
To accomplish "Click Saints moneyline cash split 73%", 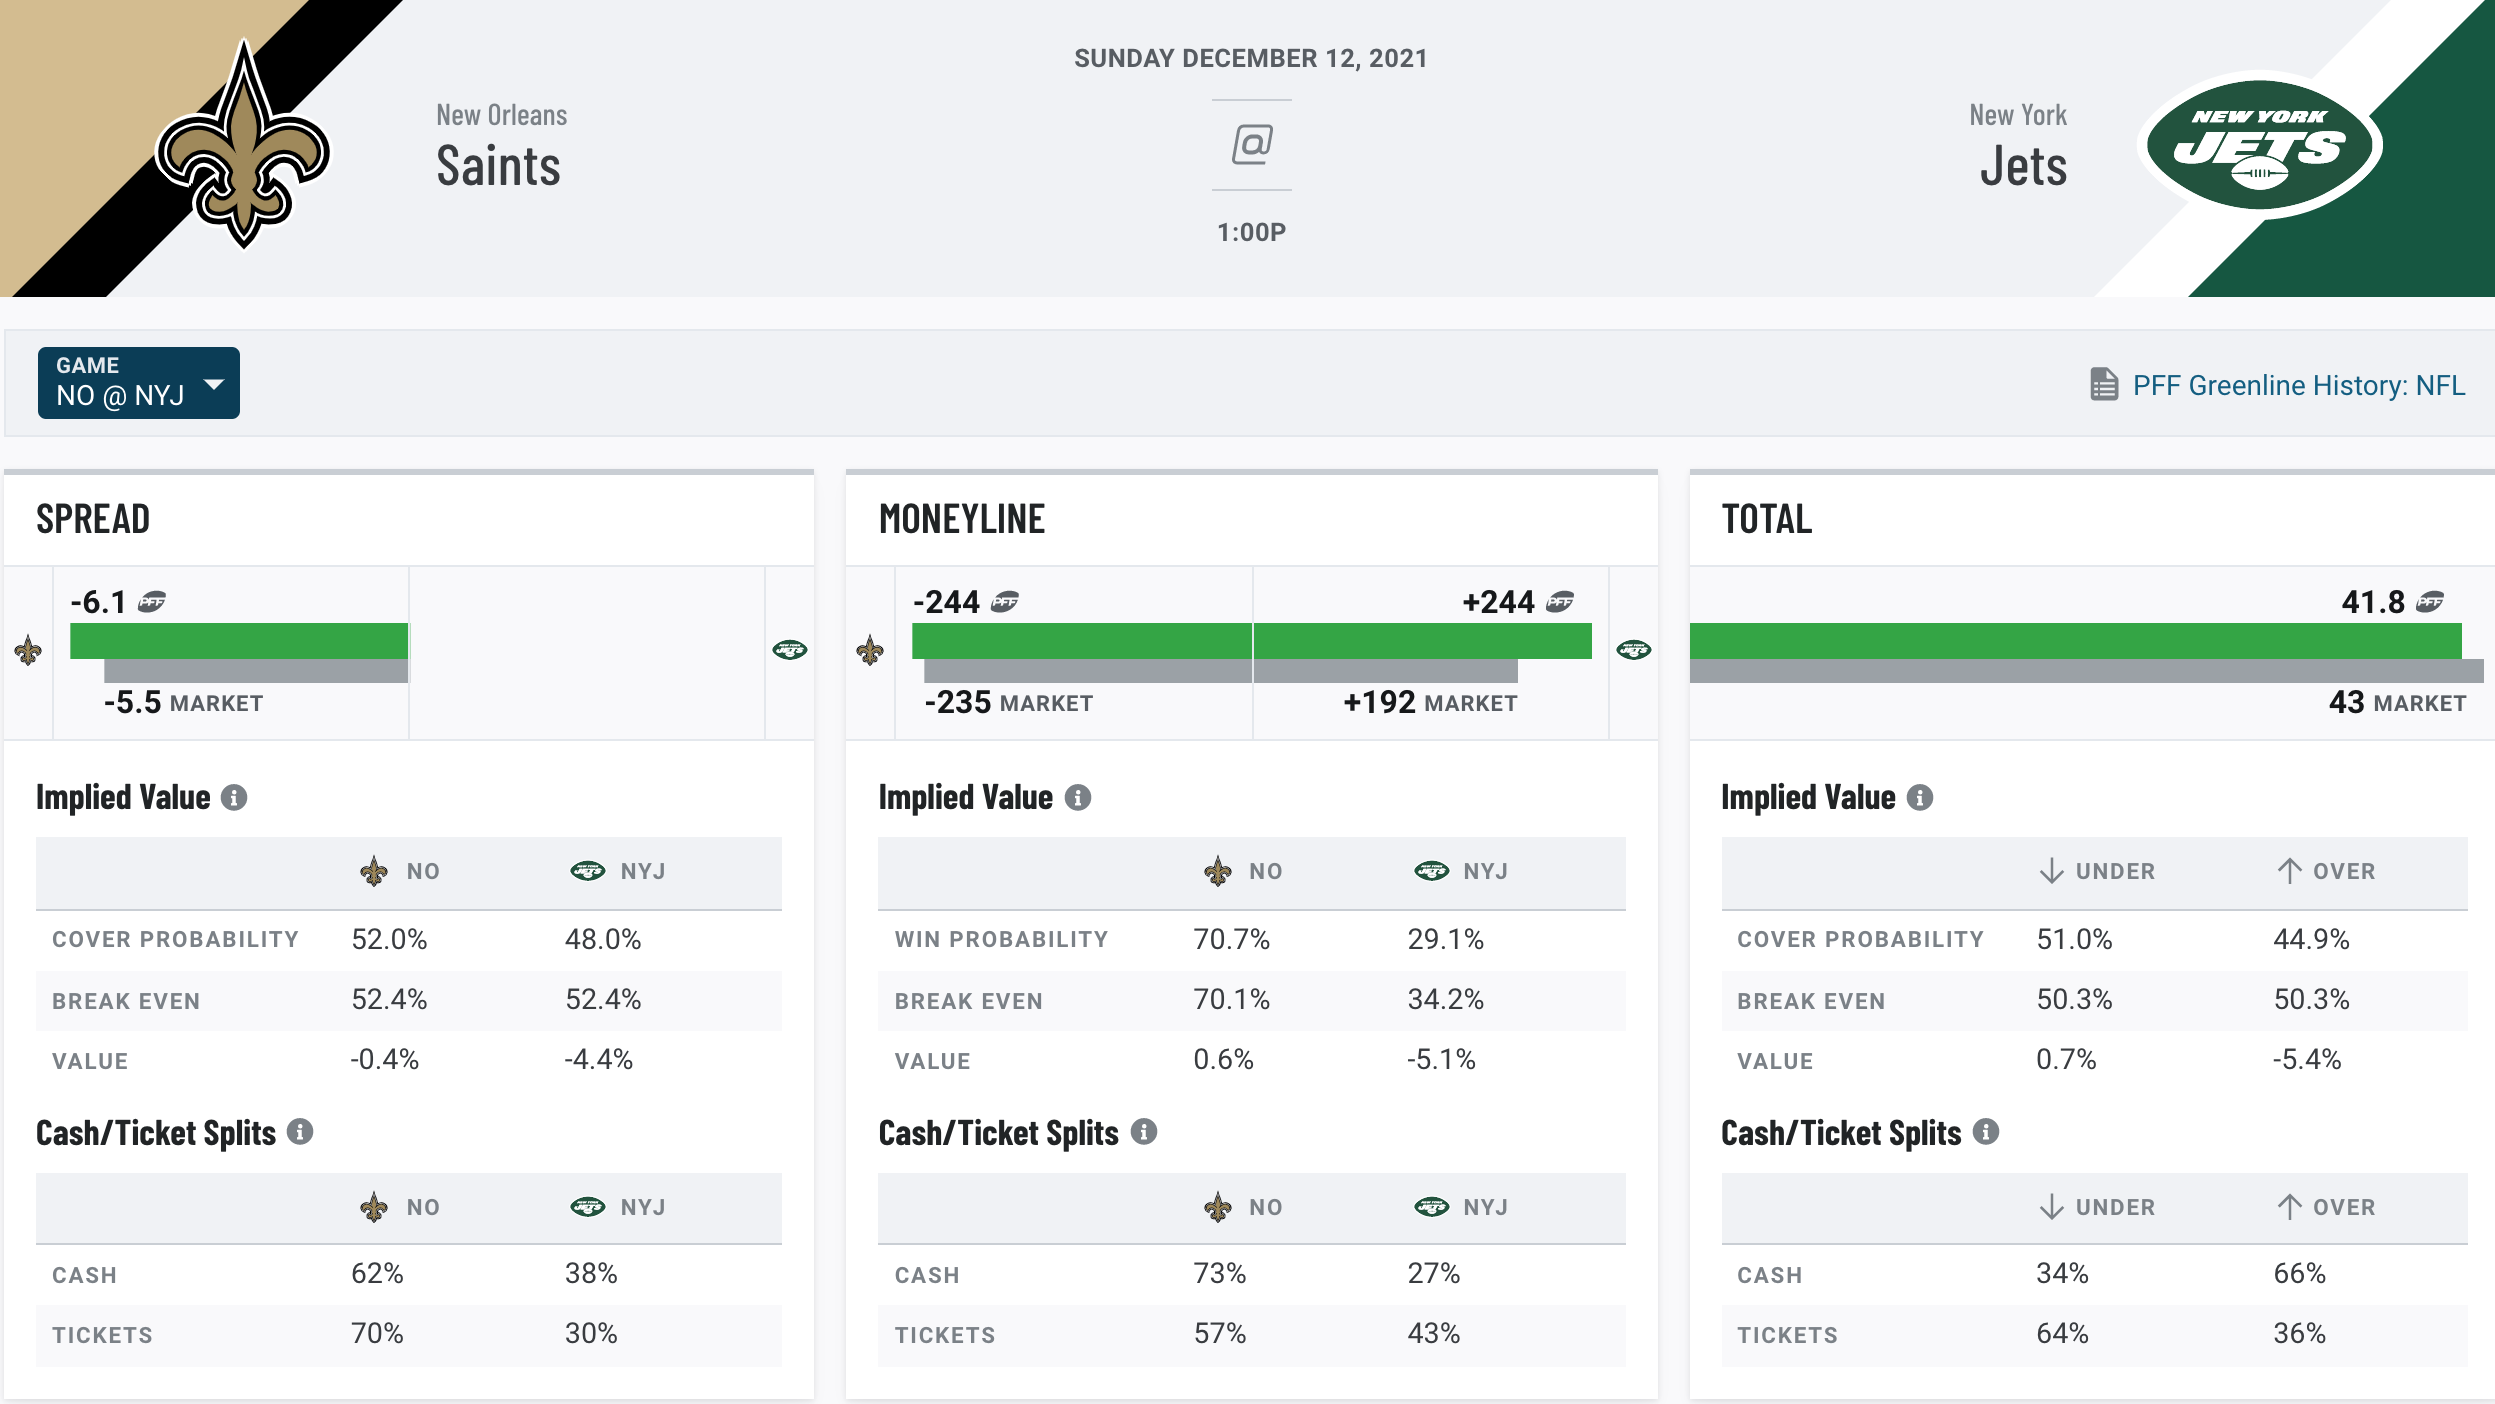I will coord(1220,1273).
